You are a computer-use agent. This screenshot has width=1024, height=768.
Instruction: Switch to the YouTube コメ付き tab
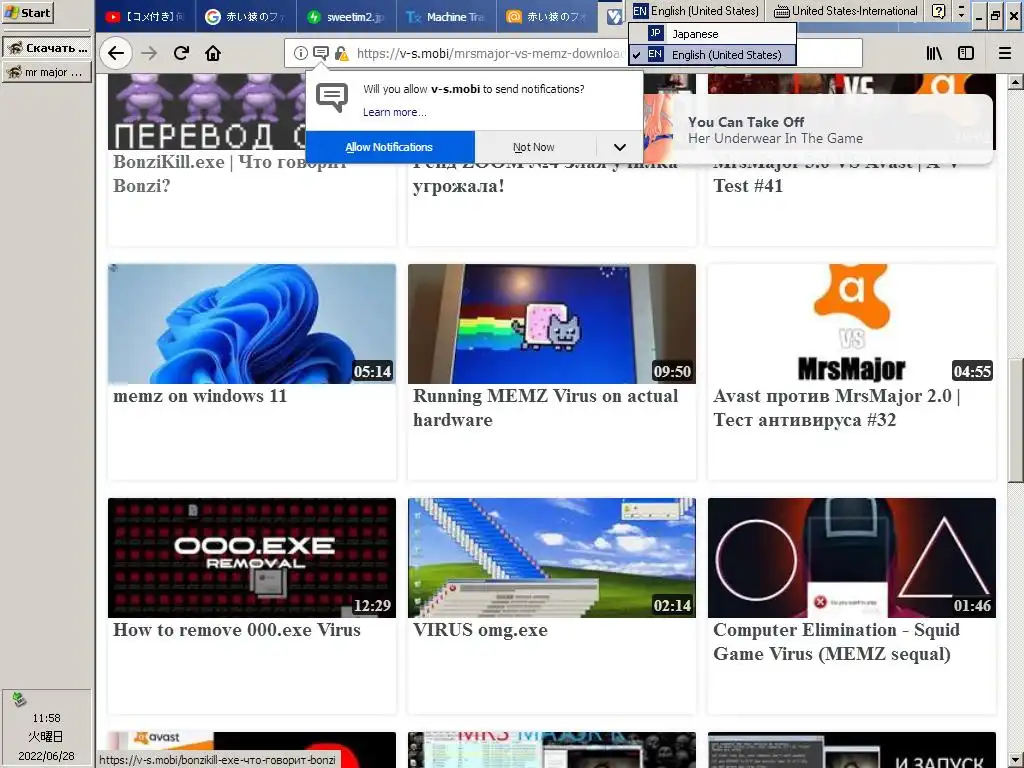(x=145, y=16)
